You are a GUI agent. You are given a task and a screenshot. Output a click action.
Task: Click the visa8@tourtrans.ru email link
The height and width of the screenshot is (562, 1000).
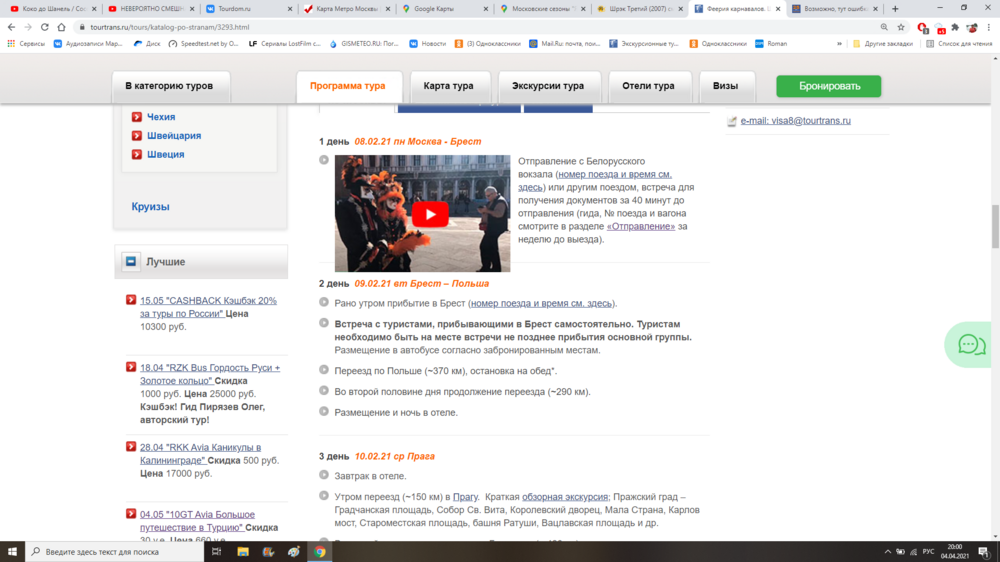[x=795, y=121]
